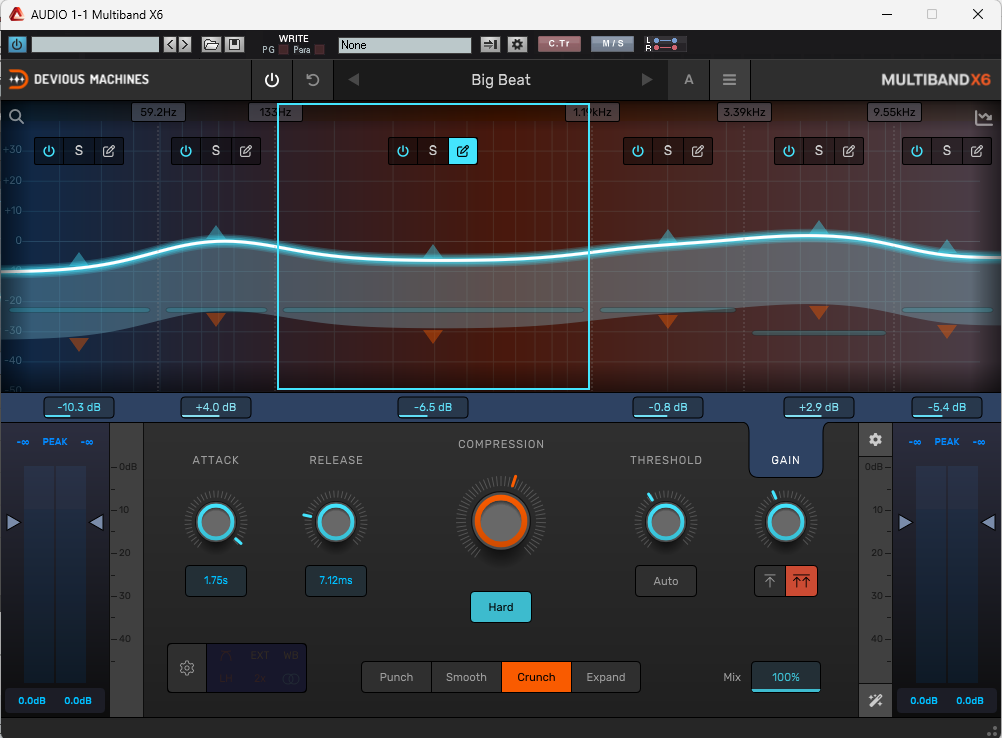Step to the previous host preset with left chevron
The height and width of the screenshot is (738, 1002).
pos(170,44)
